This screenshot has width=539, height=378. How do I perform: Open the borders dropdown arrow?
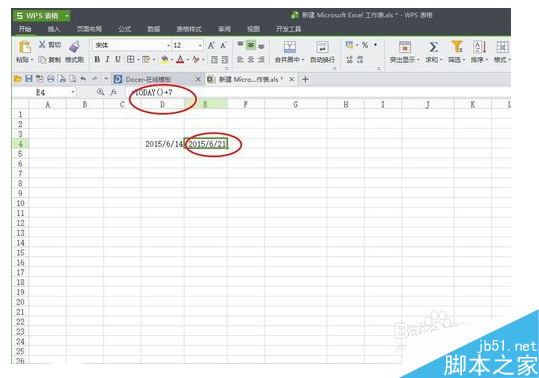tap(138, 60)
